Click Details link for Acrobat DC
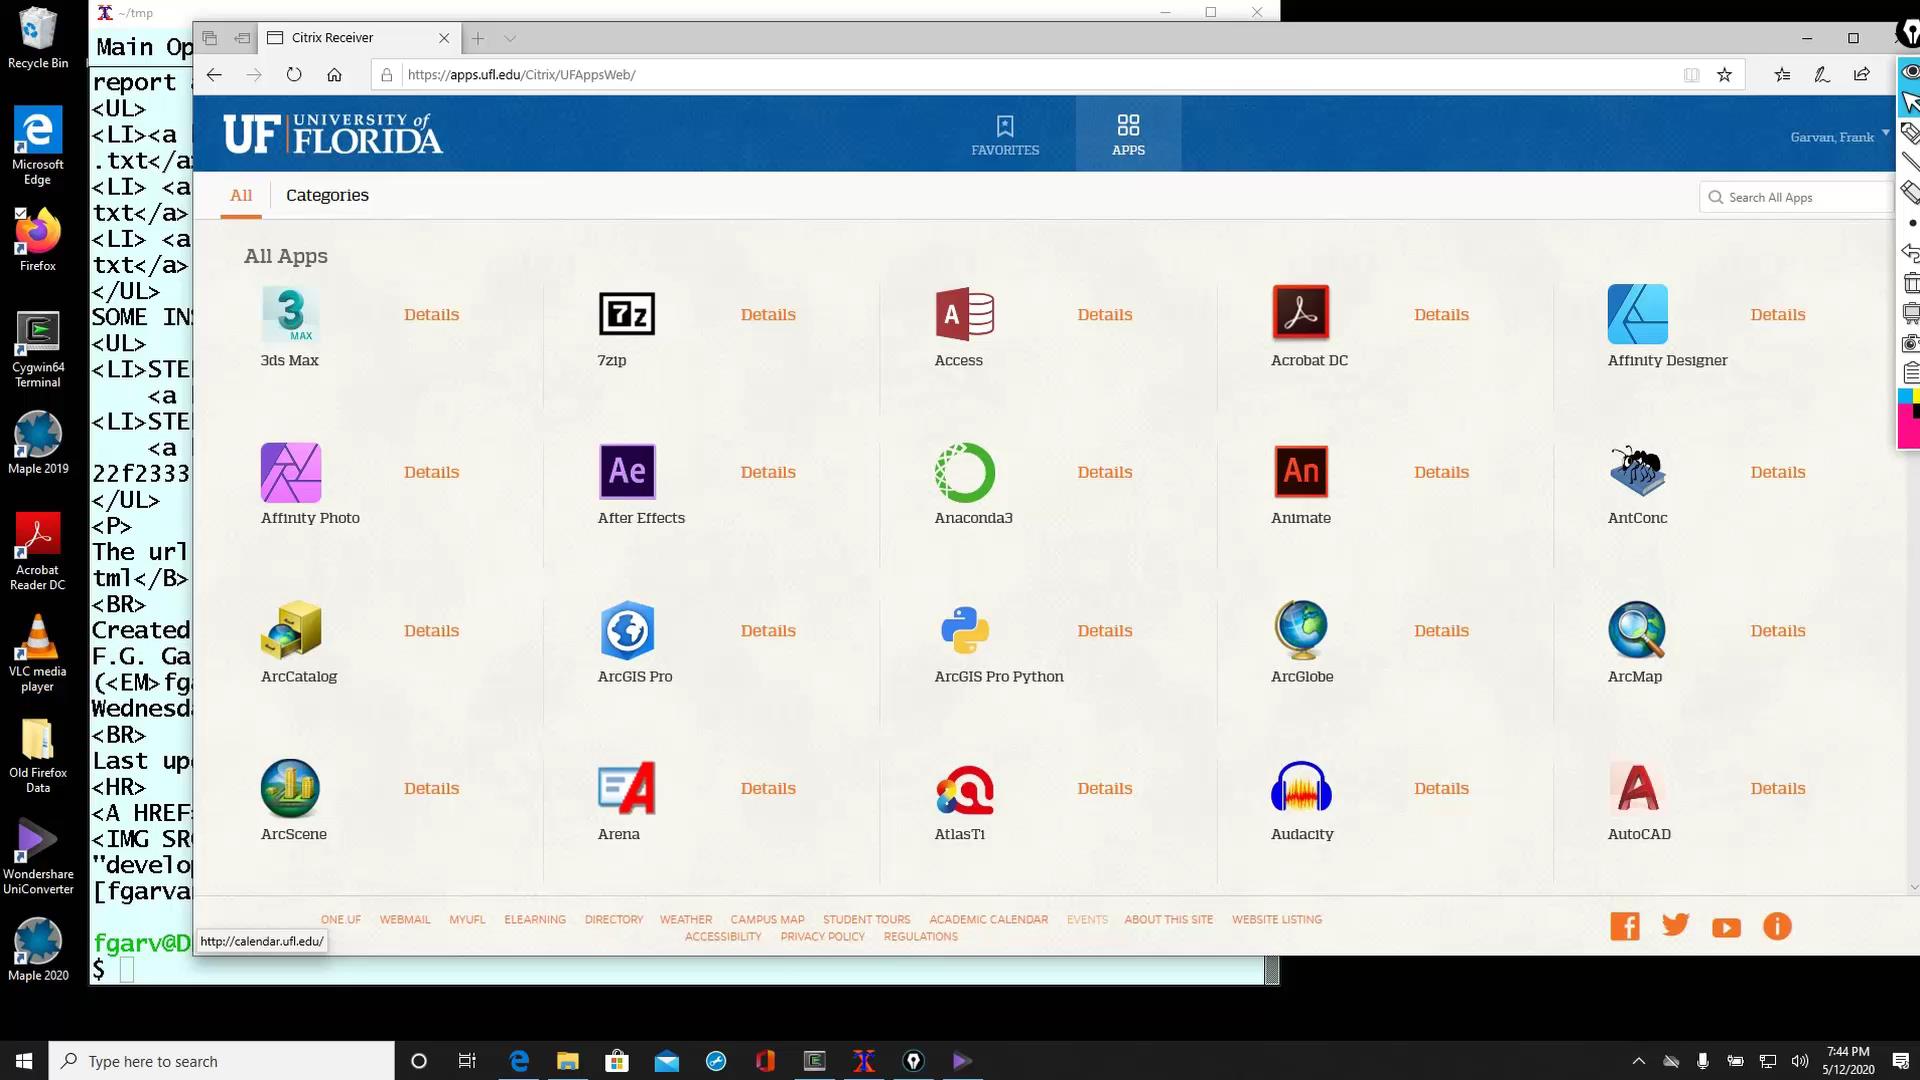The image size is (1920, 1080). (x=1441, y=314)
